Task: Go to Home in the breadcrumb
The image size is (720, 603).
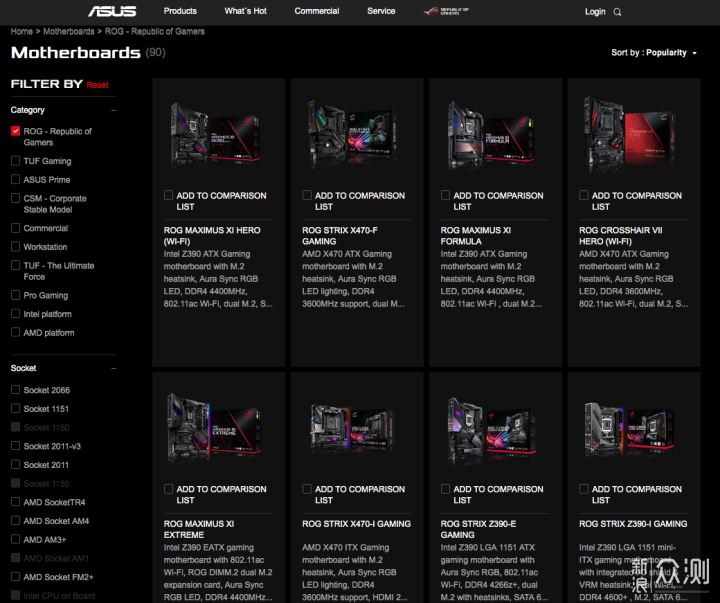Action: pos(22,31)
